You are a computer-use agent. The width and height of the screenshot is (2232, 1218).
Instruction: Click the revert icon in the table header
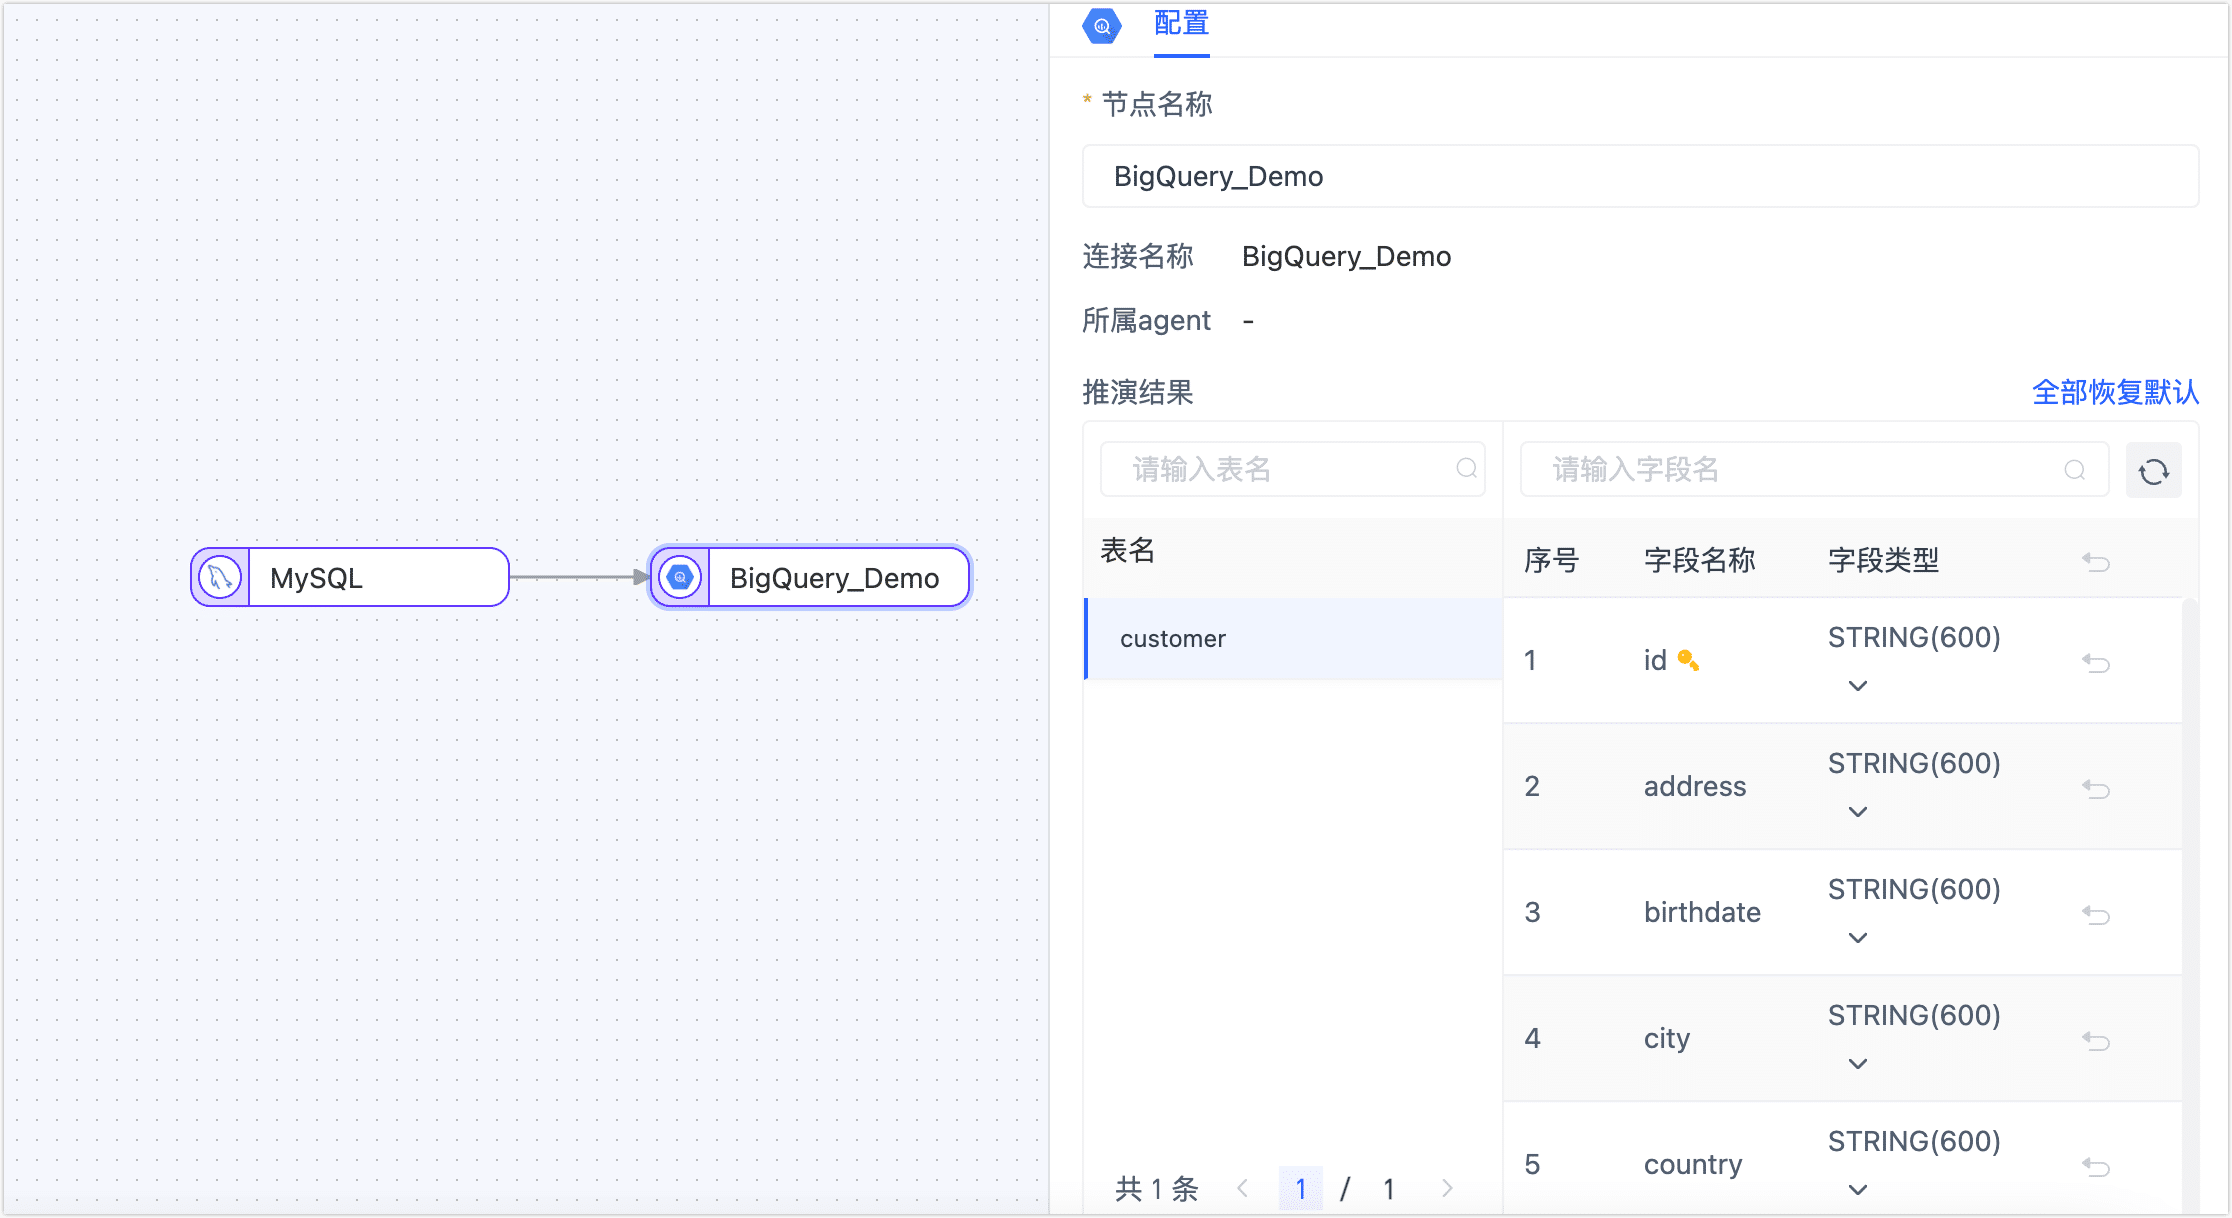pyautogui.click(x=2096, y=561)
